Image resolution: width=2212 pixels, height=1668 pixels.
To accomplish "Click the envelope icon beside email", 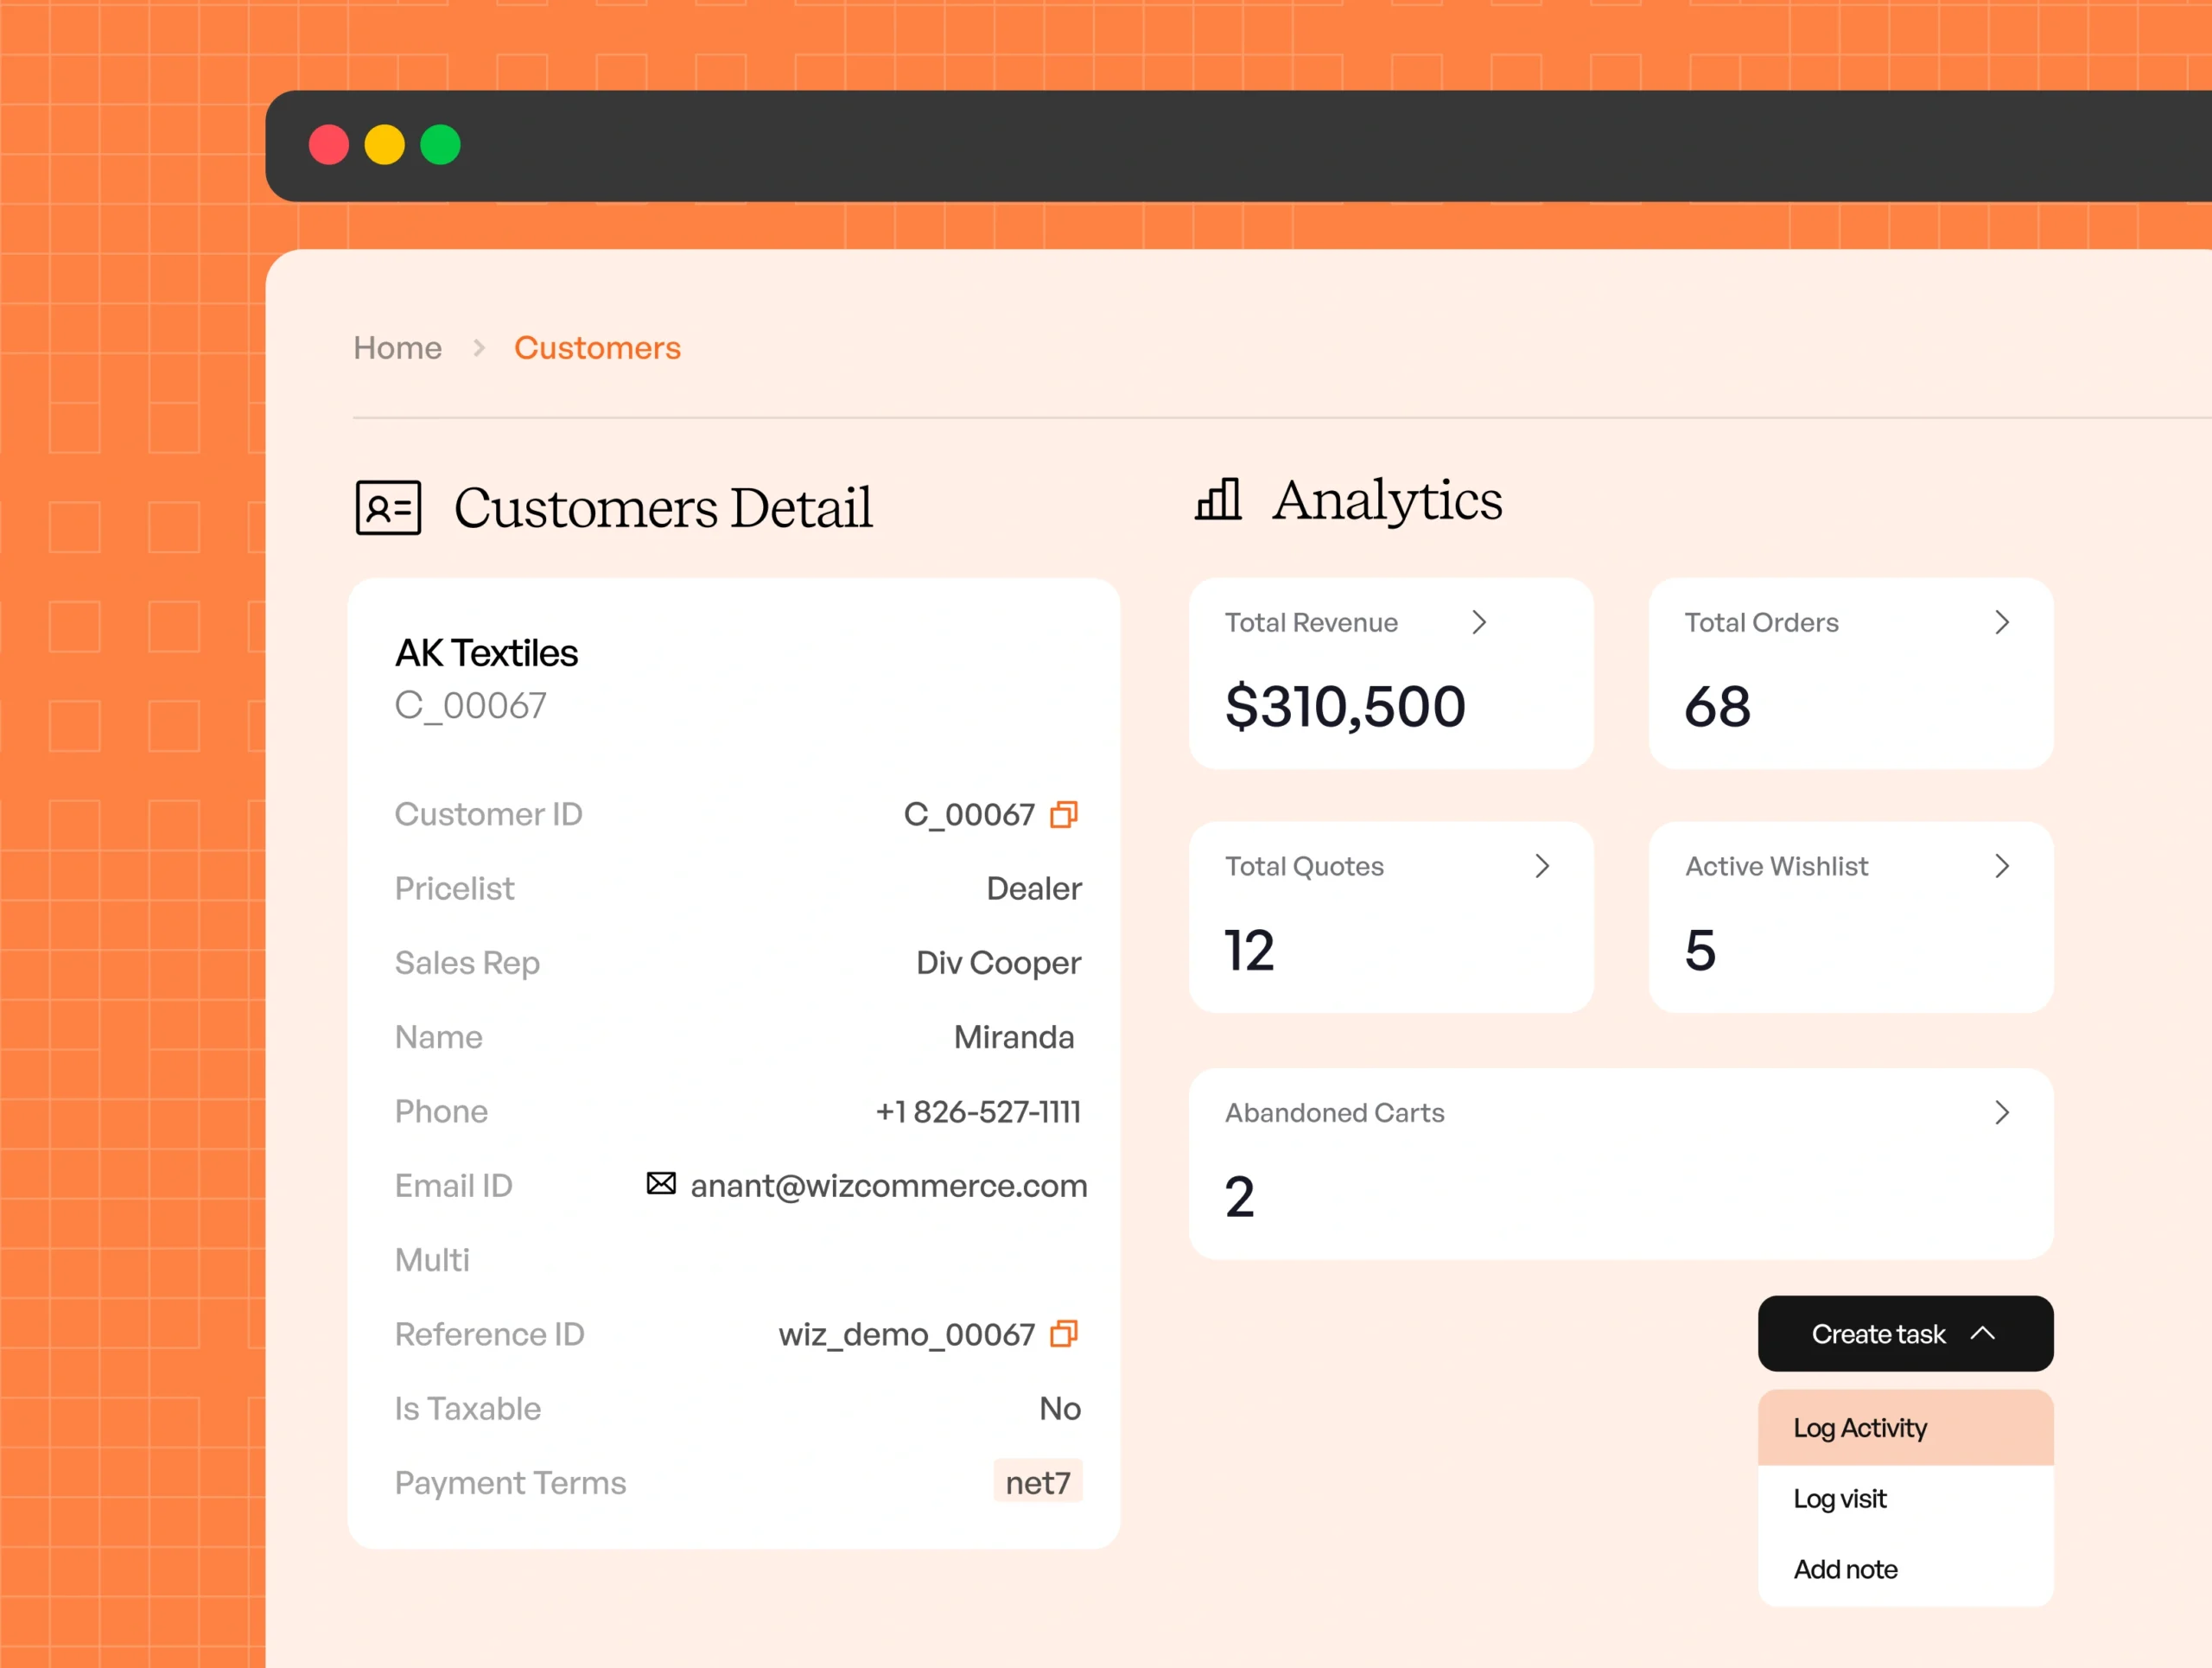I will tap(660, 1183).
